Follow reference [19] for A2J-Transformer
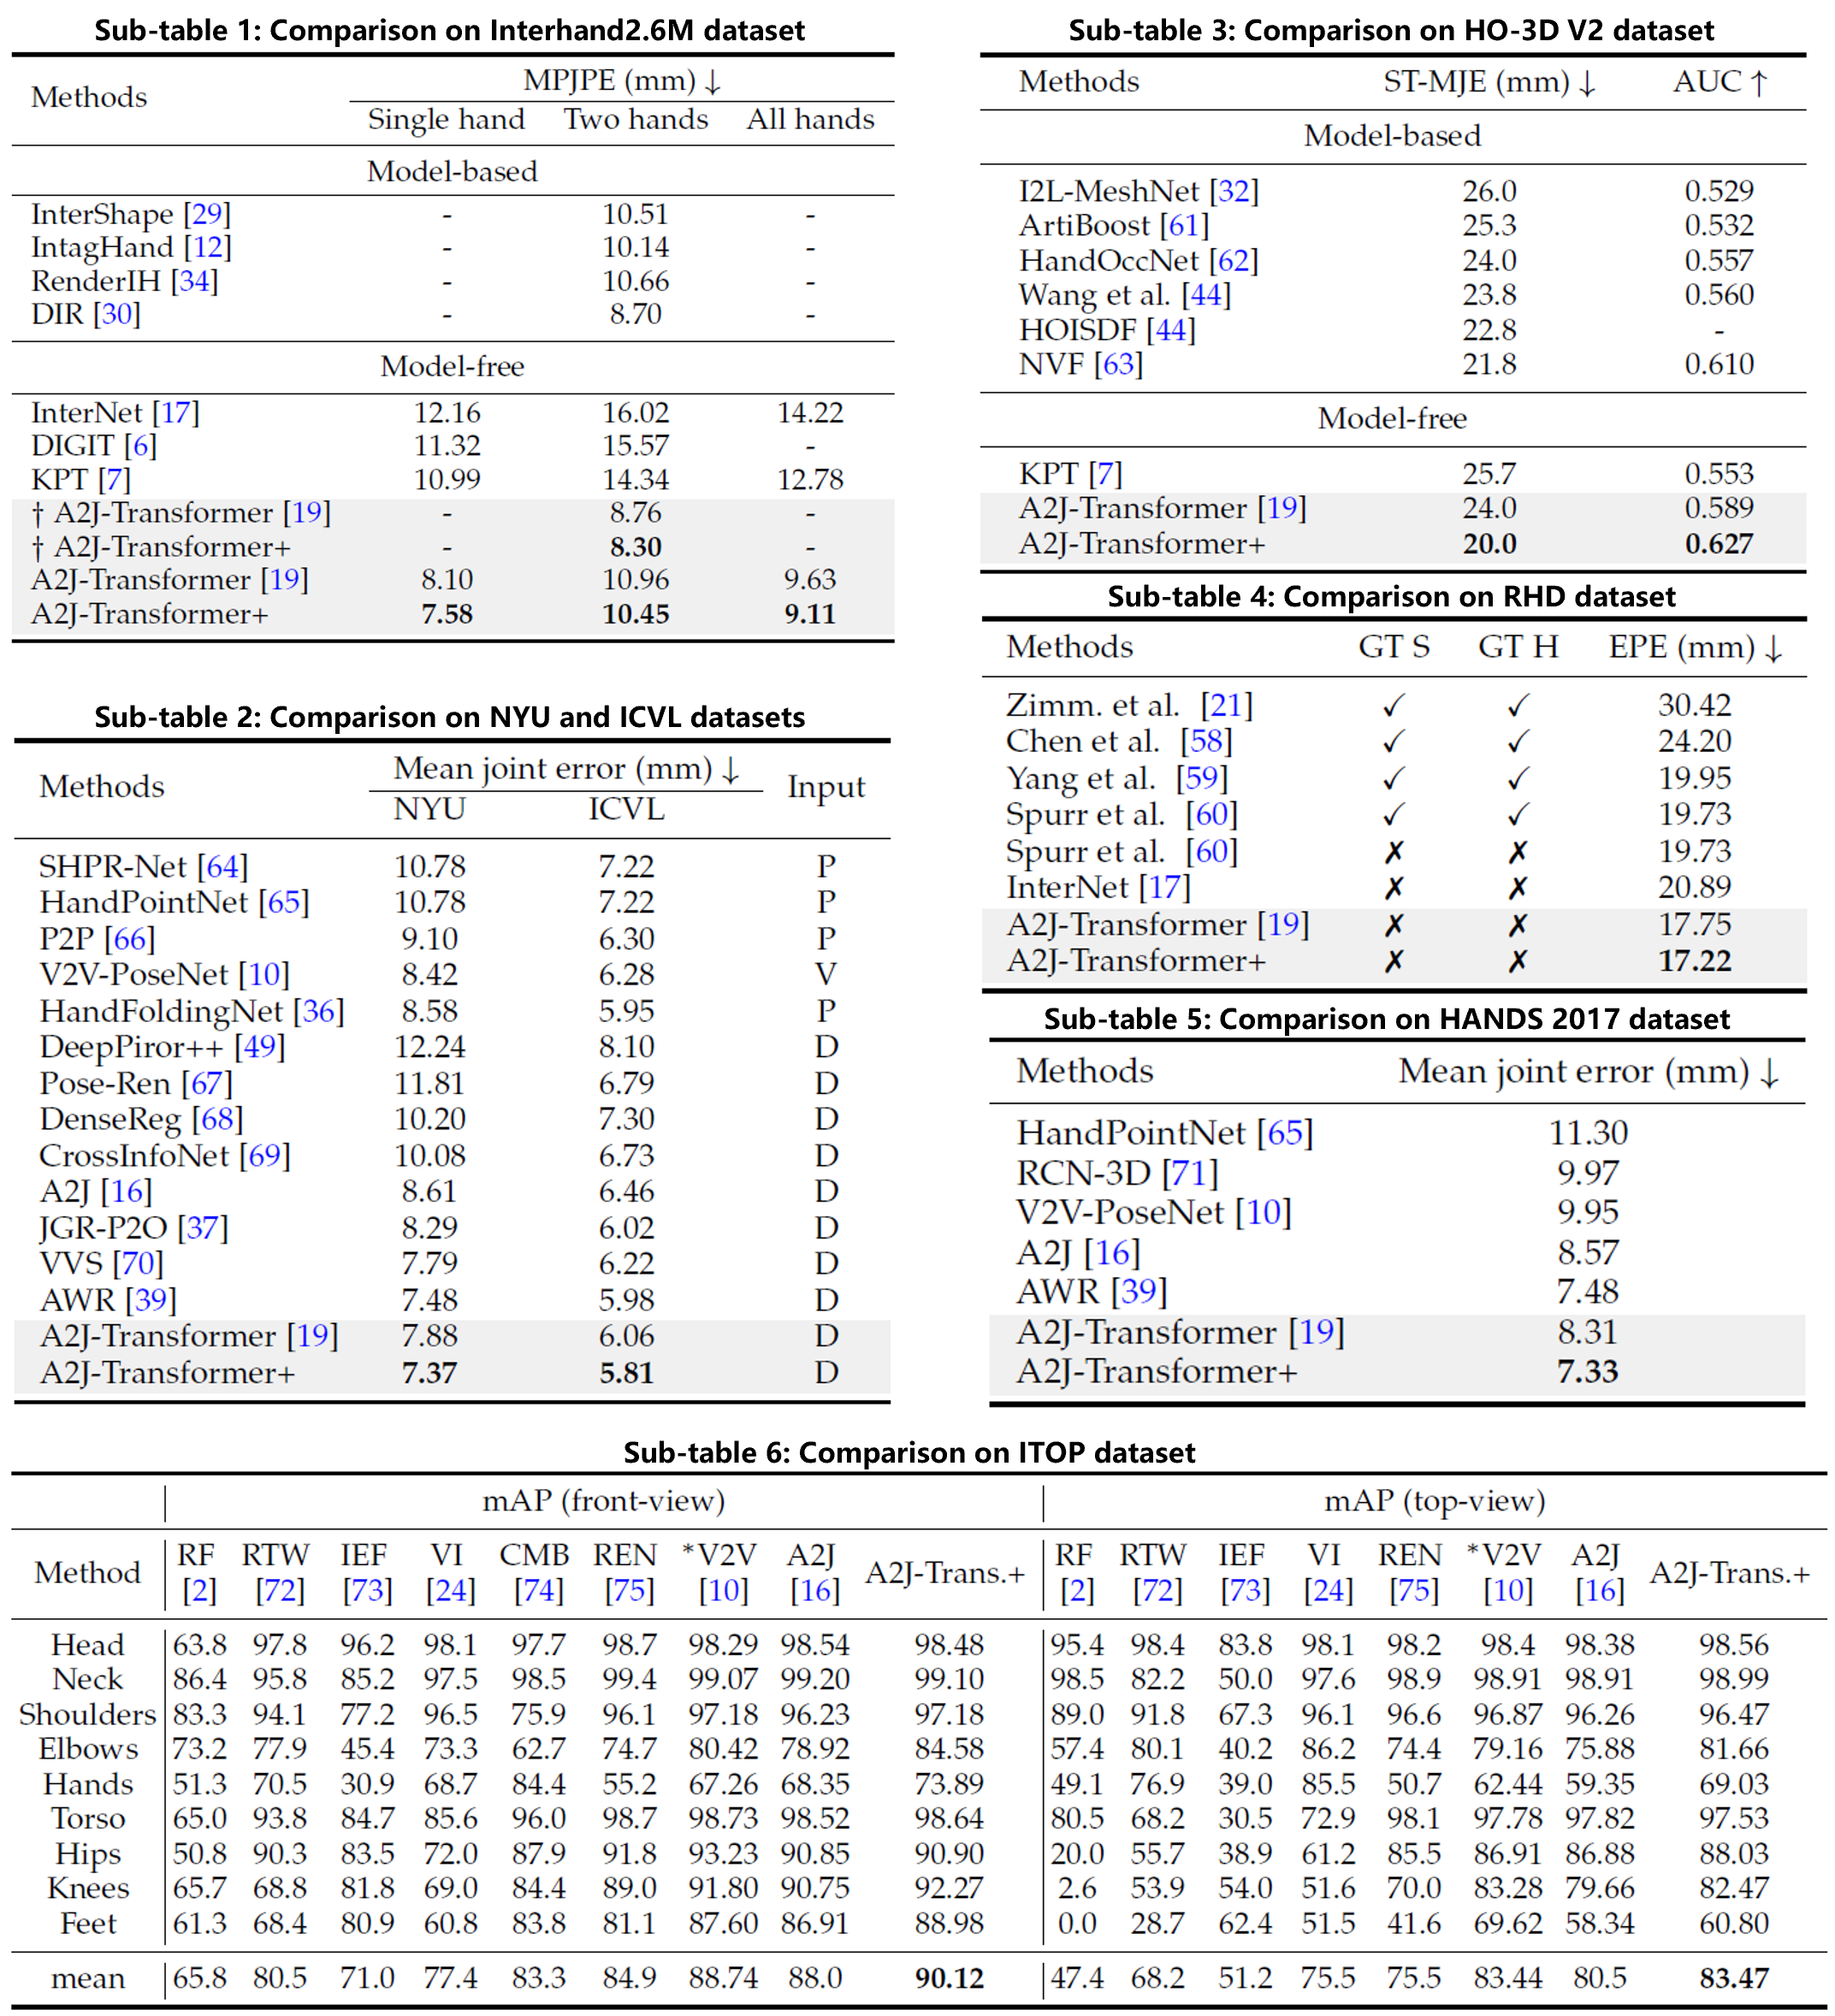This screenshot has height=2016, width=1835. click(x=307, y=512)
